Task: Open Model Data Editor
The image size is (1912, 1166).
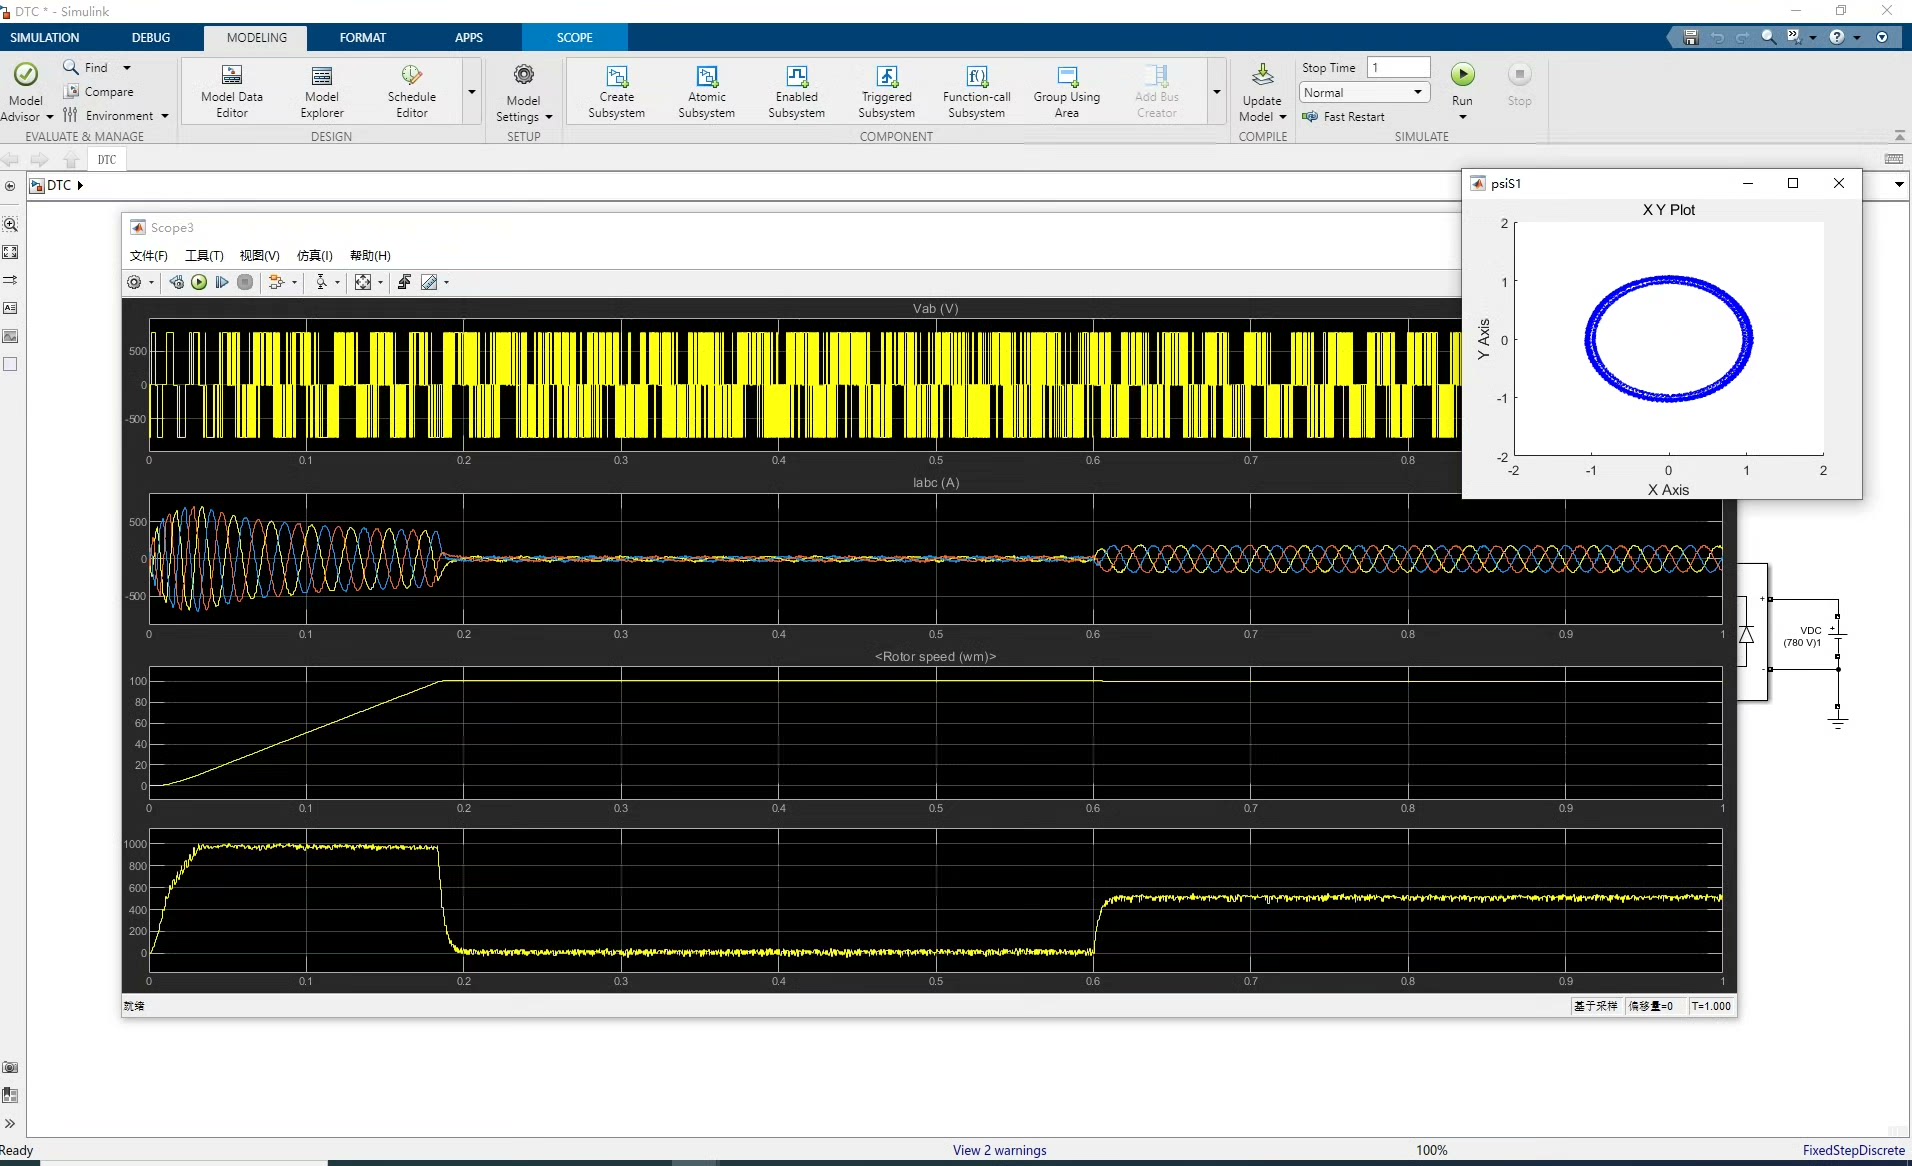Action: tap(232, 91)
